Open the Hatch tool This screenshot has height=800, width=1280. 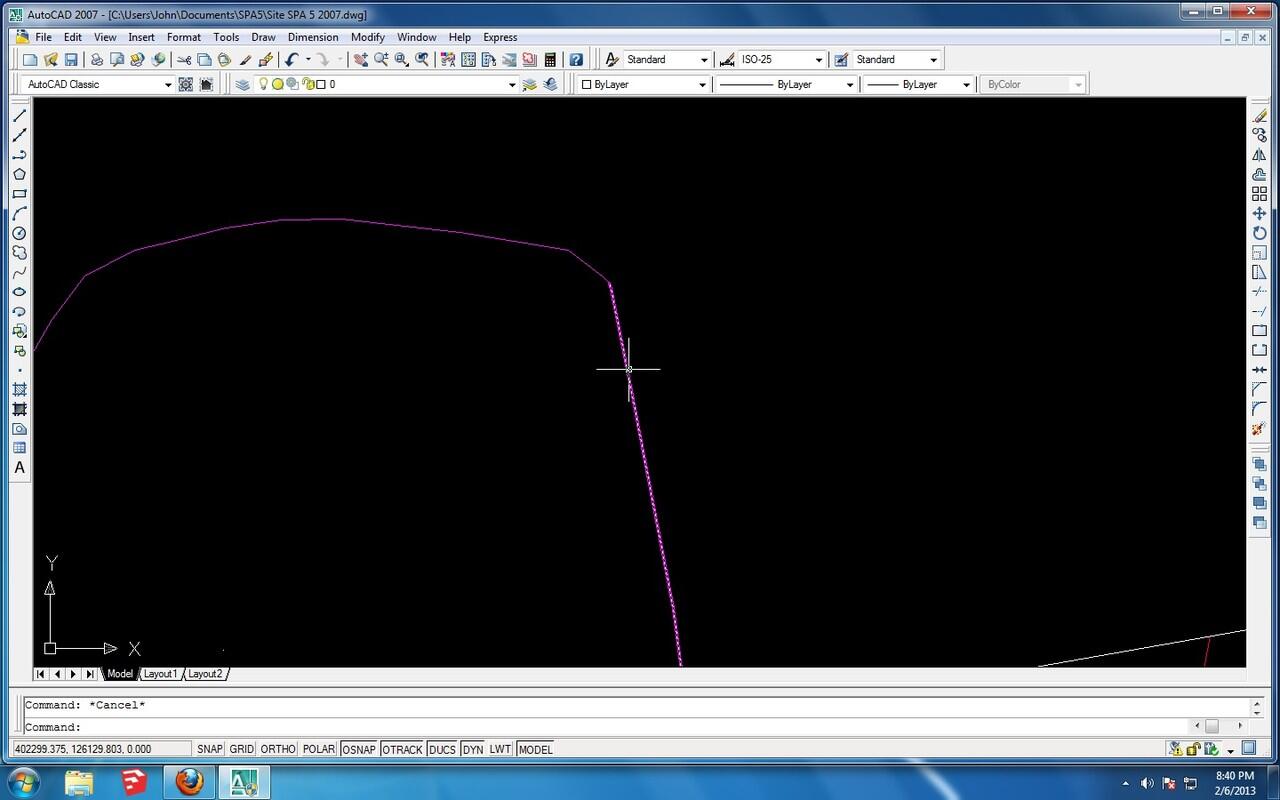(19, 389)
